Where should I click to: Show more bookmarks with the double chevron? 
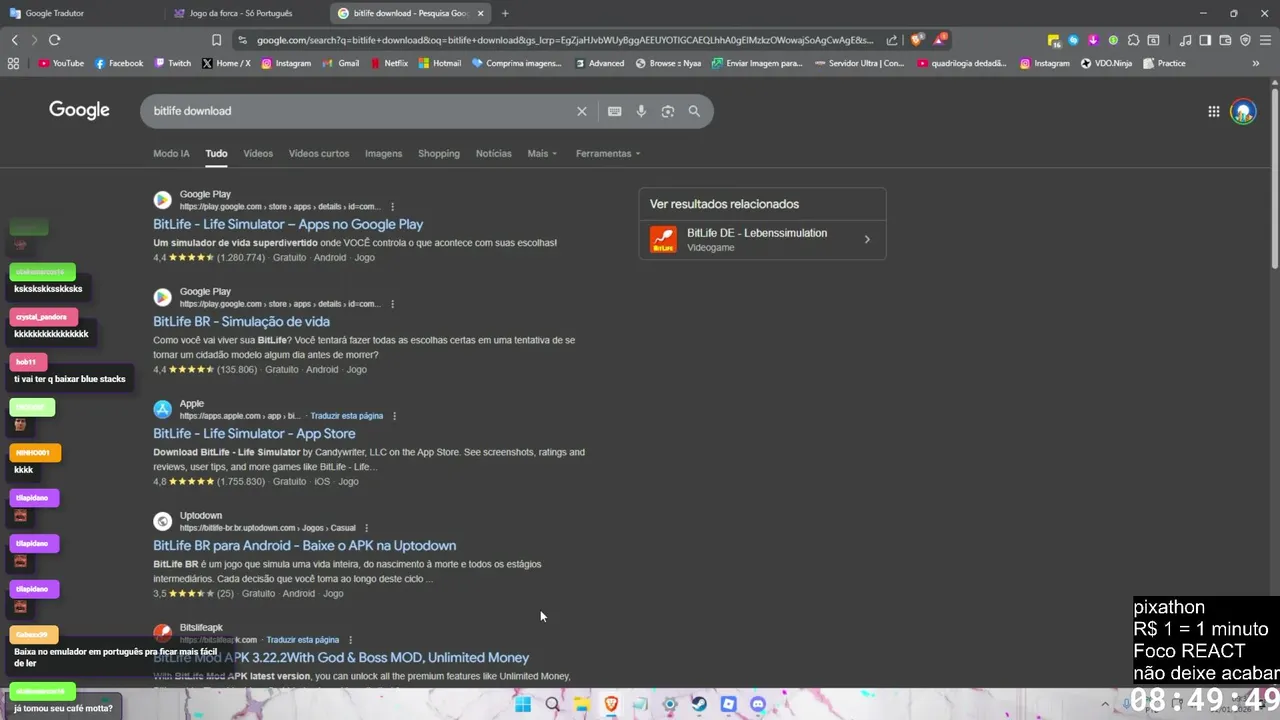pos(1256,63)
